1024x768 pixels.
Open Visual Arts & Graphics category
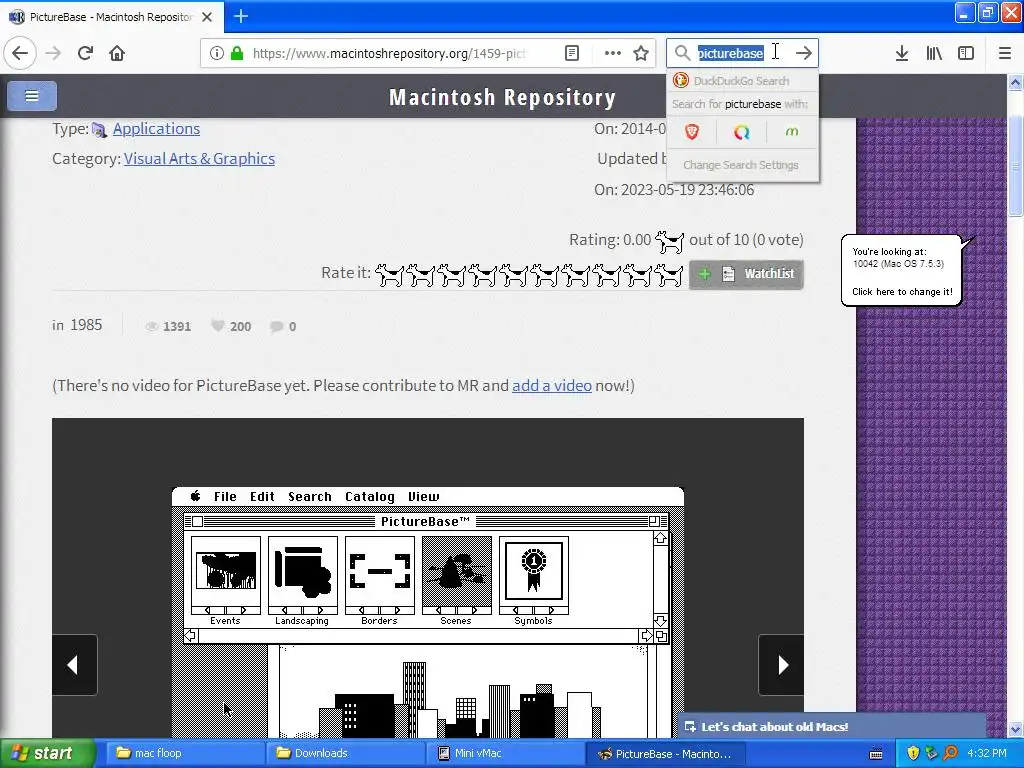point(199,159)
